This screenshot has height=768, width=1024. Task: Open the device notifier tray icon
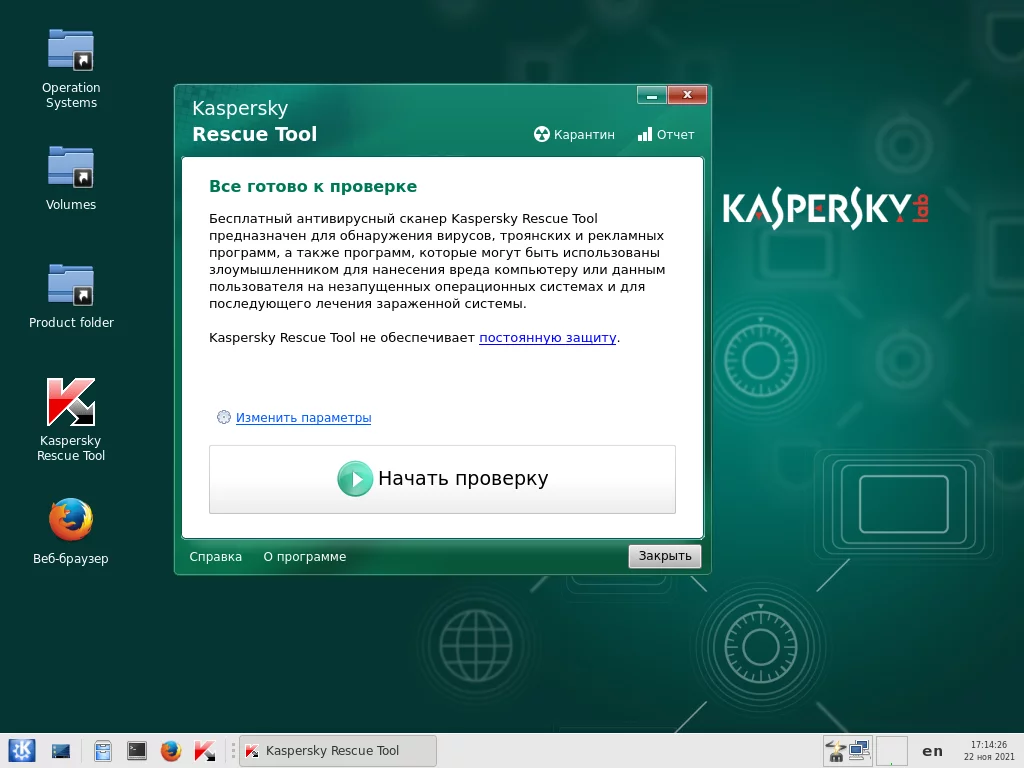point(835,751)
